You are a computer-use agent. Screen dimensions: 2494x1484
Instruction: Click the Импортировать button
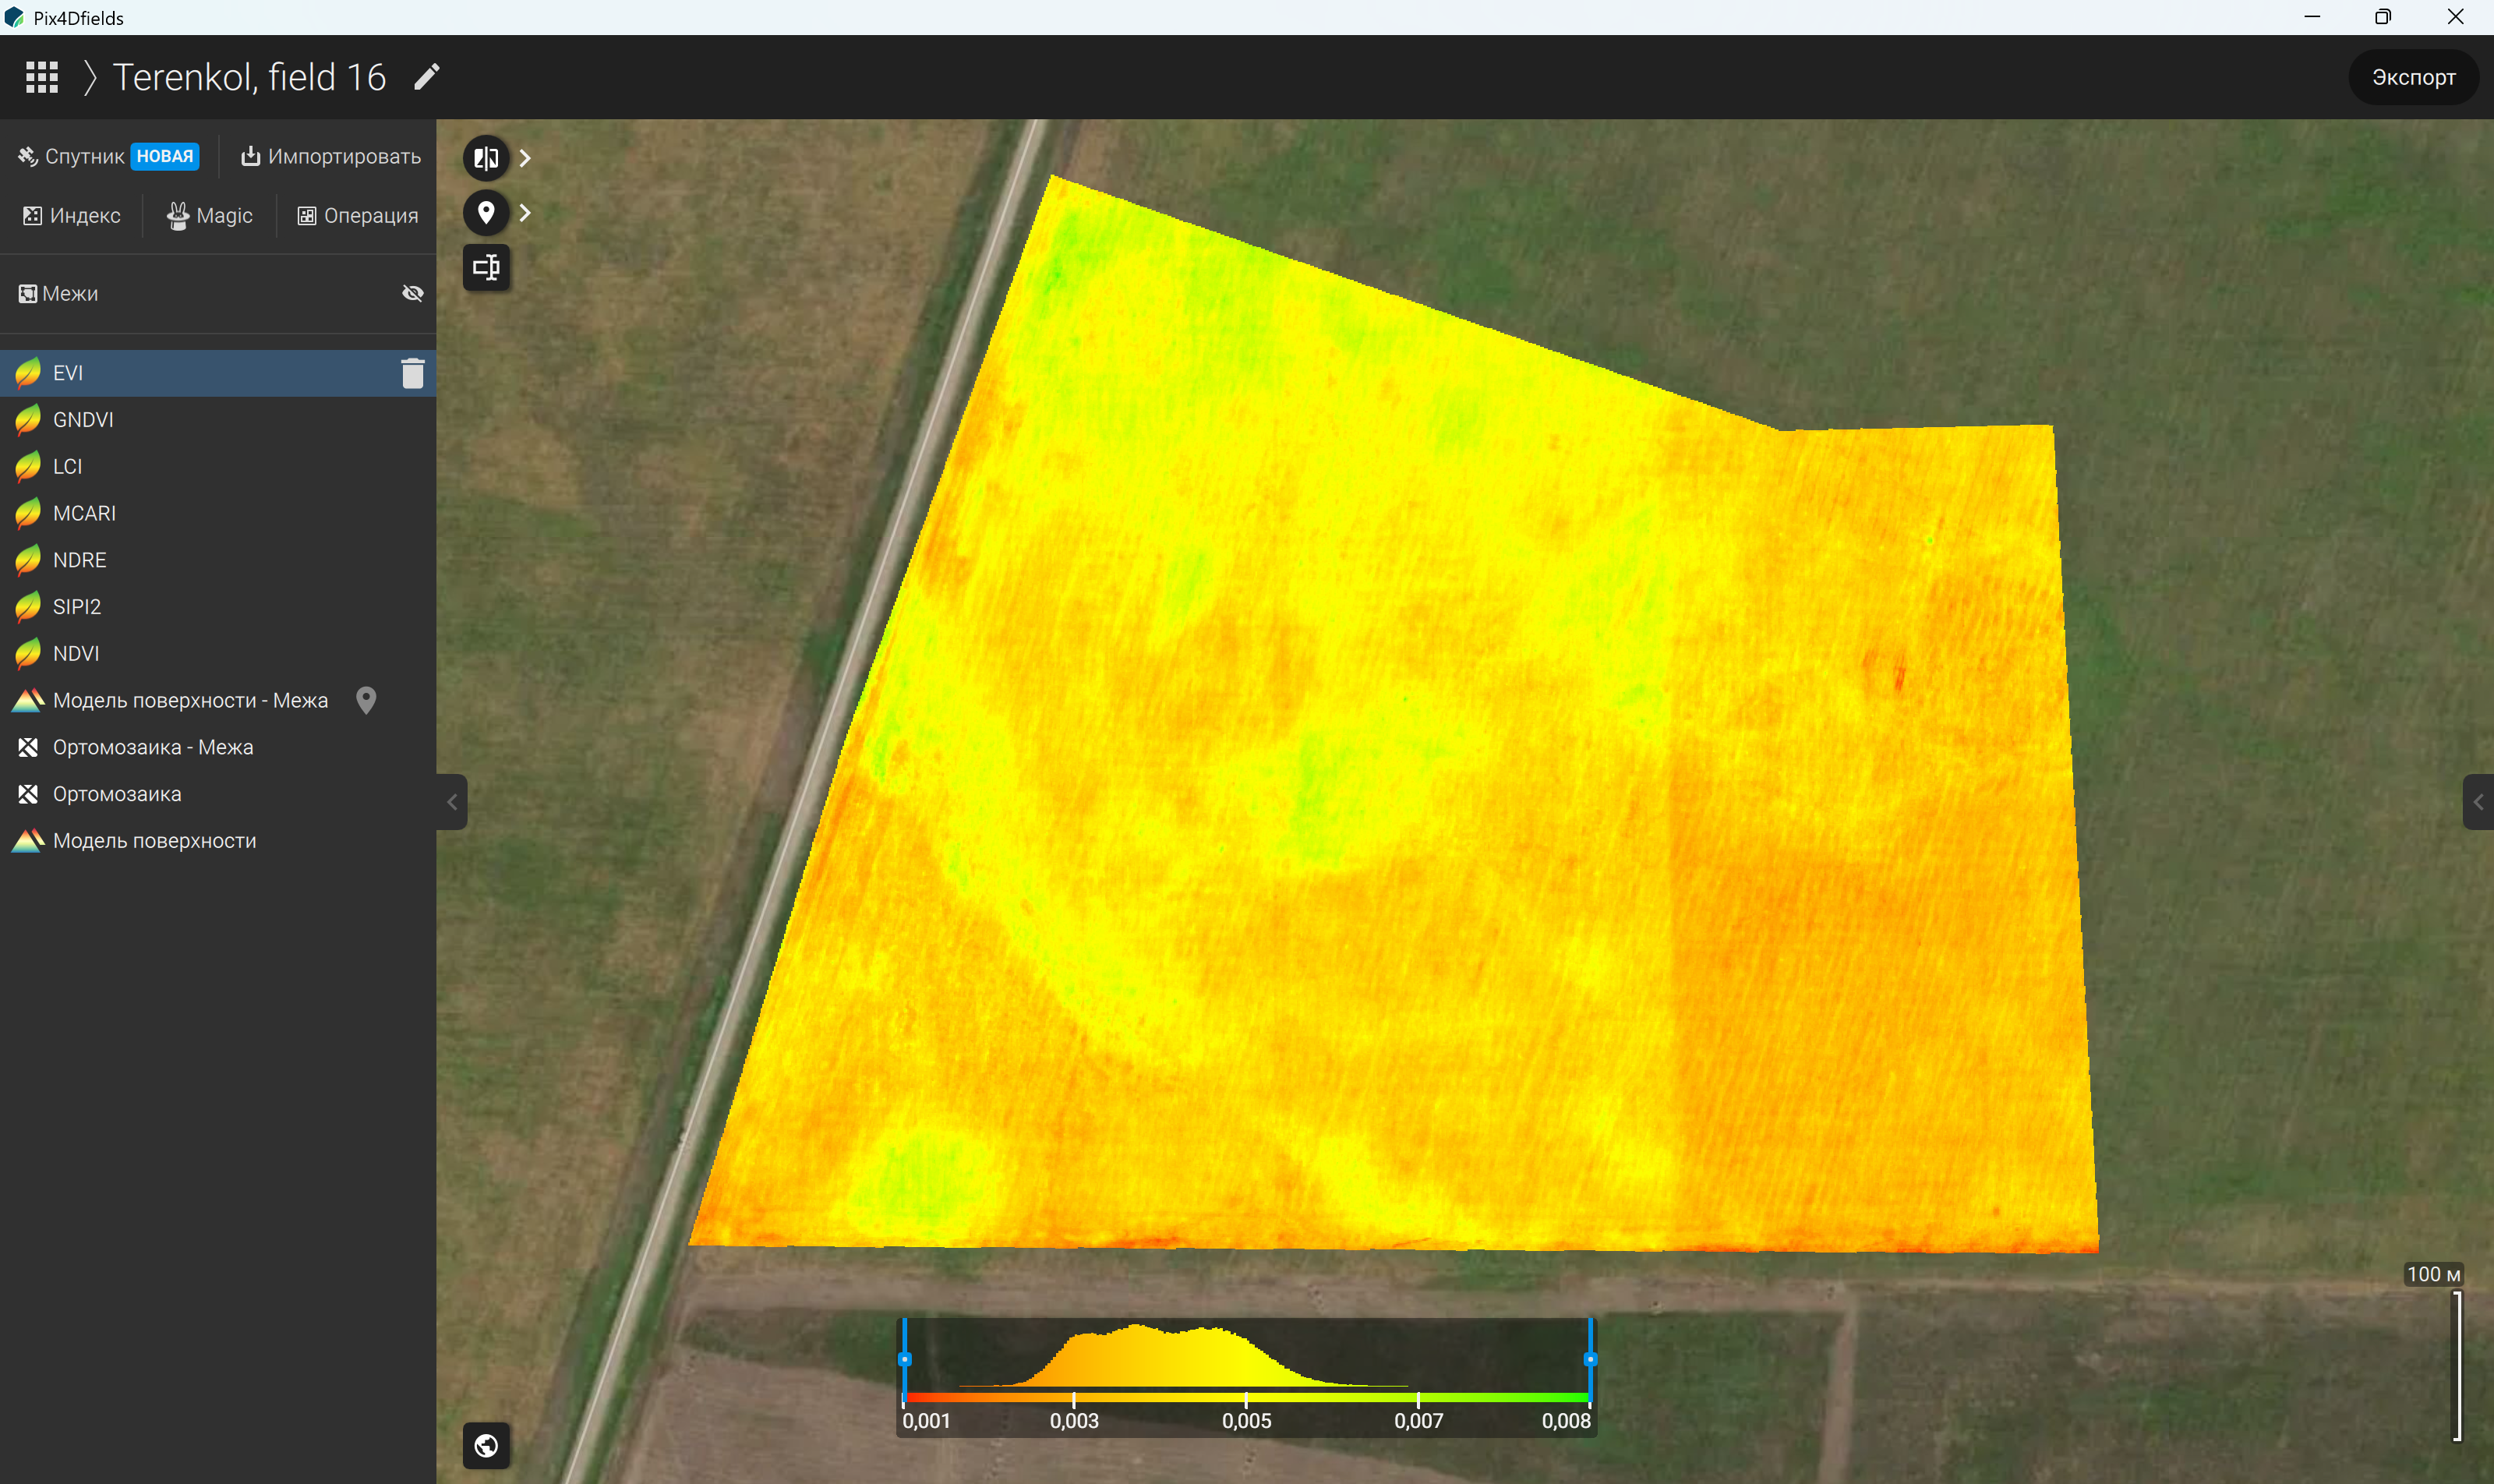pyautogui.click(x=331, y=156)
